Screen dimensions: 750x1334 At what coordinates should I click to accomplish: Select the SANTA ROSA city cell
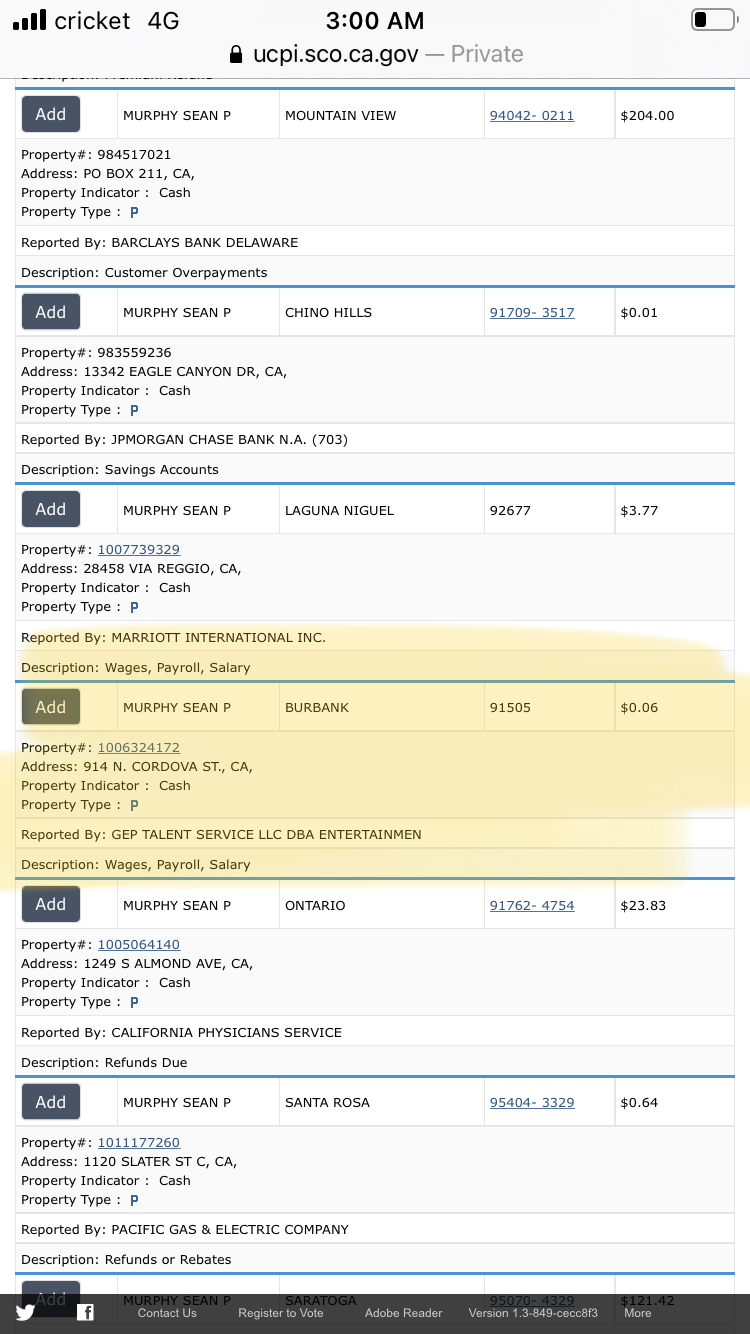(x=381, y=1102)
